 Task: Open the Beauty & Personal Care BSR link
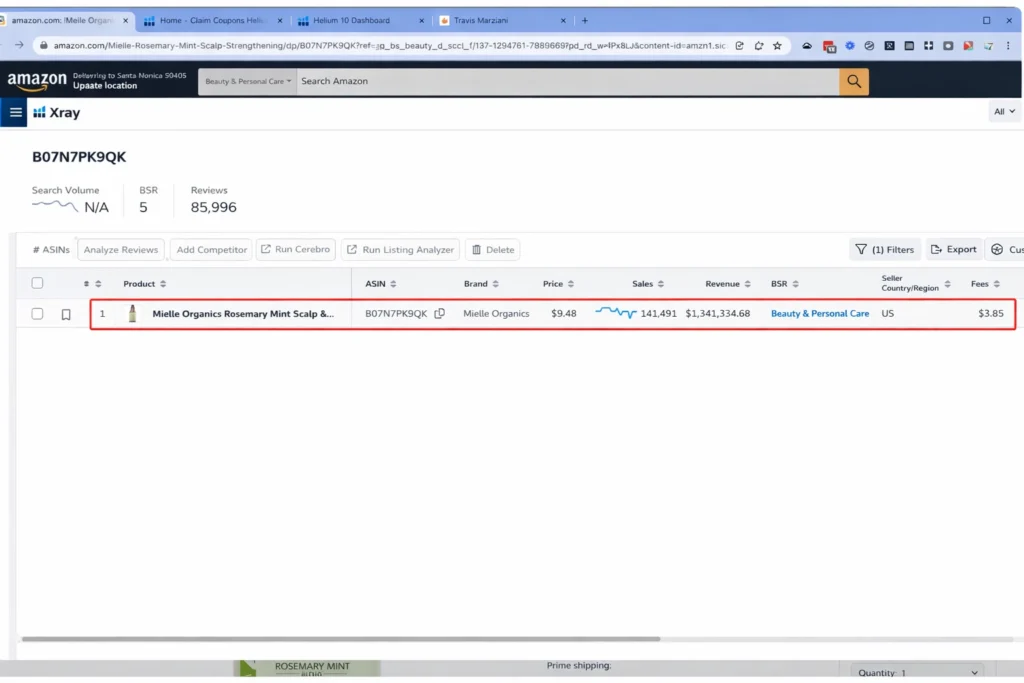click(820, 313)
